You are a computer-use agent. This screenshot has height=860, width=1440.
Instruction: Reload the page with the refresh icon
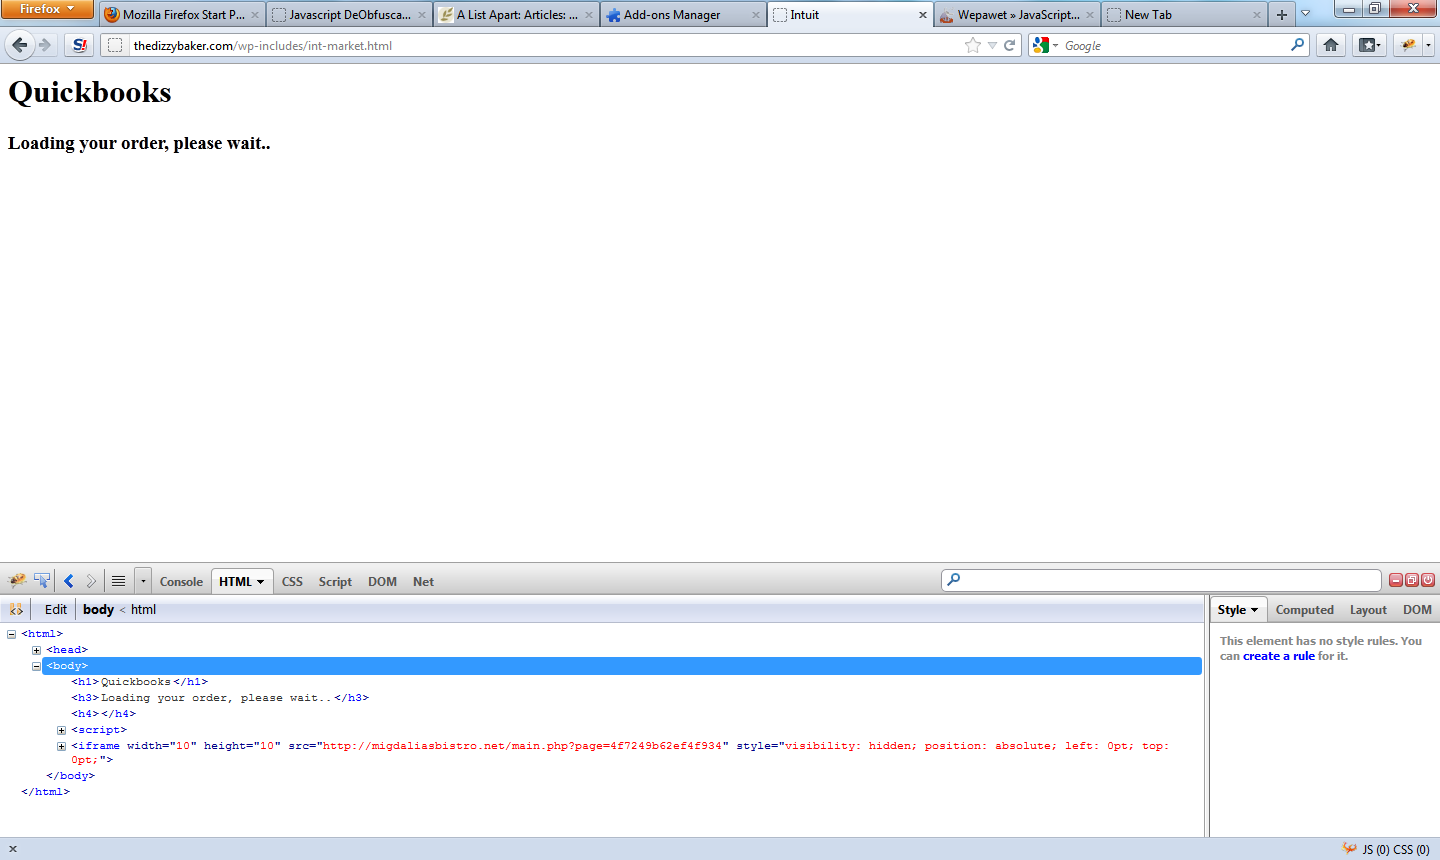pyautogui.click(x=1010, y=45)
